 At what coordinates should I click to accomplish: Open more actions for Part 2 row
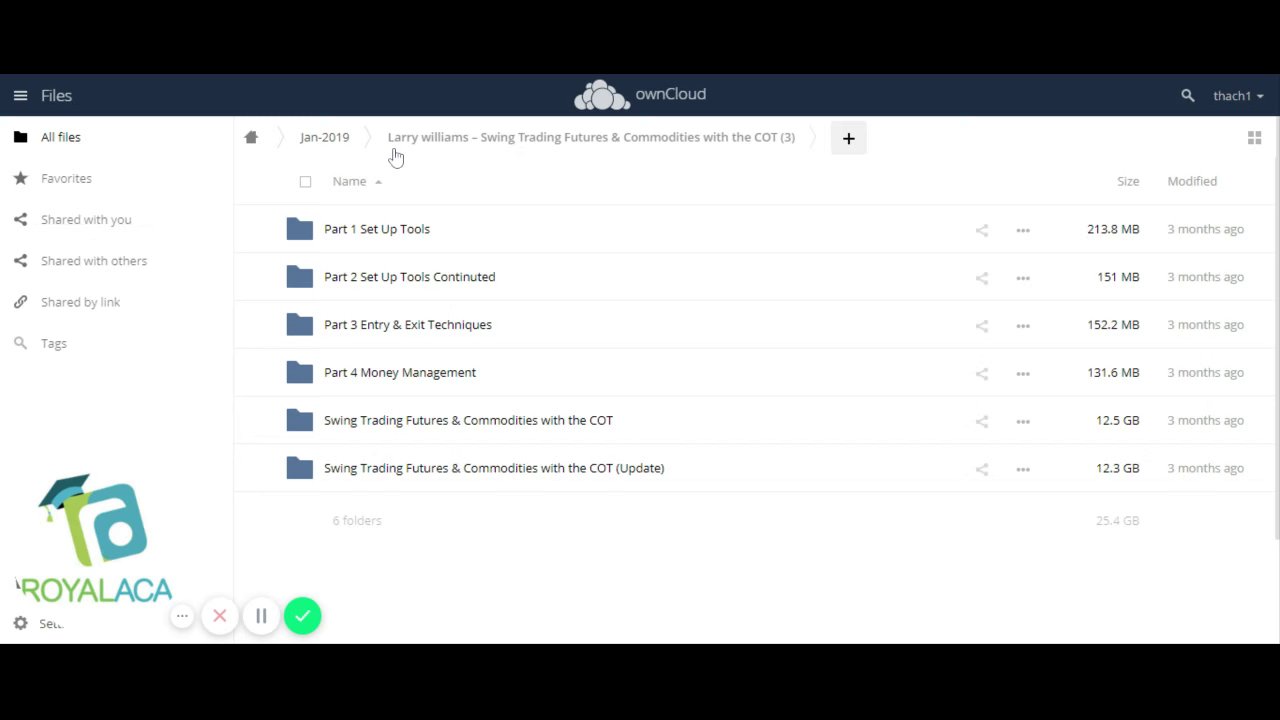(1023, 278)
